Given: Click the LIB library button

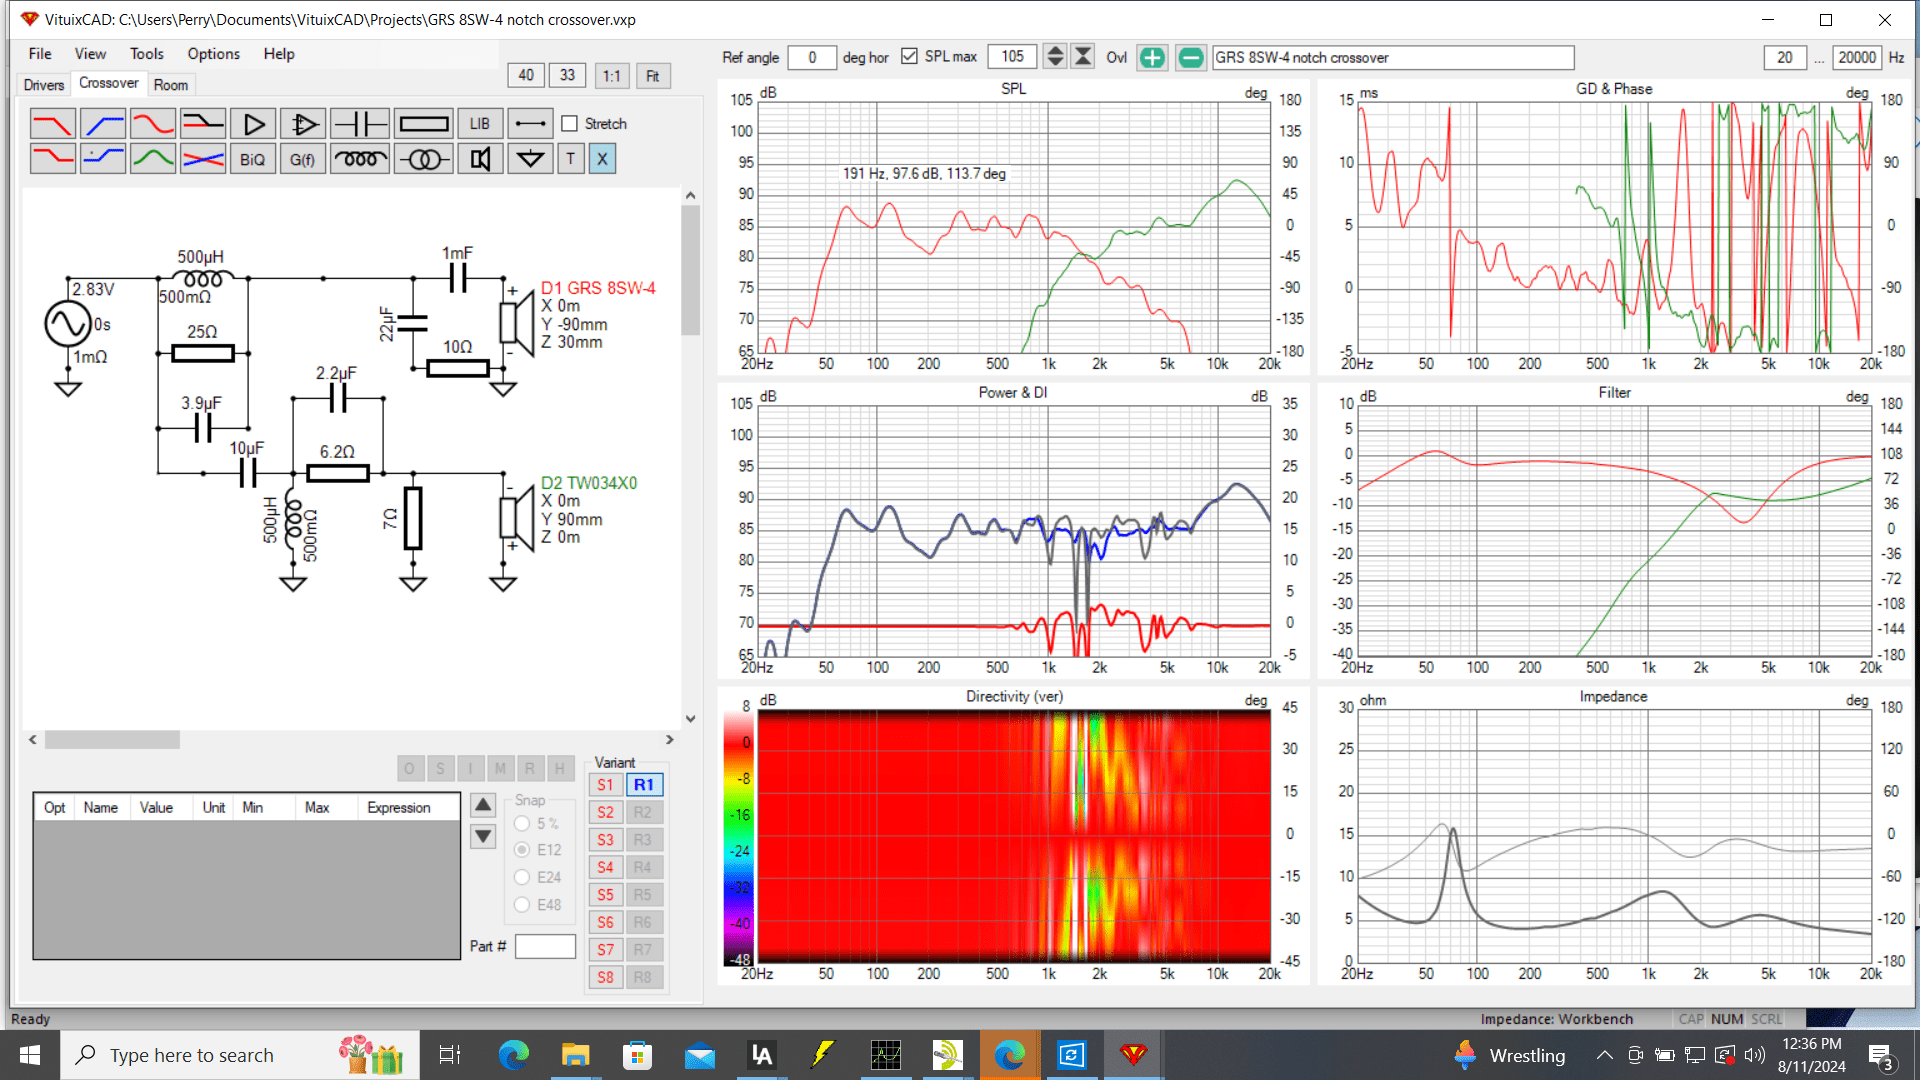Looking at the screenshot, I should [x=480, y=124].
